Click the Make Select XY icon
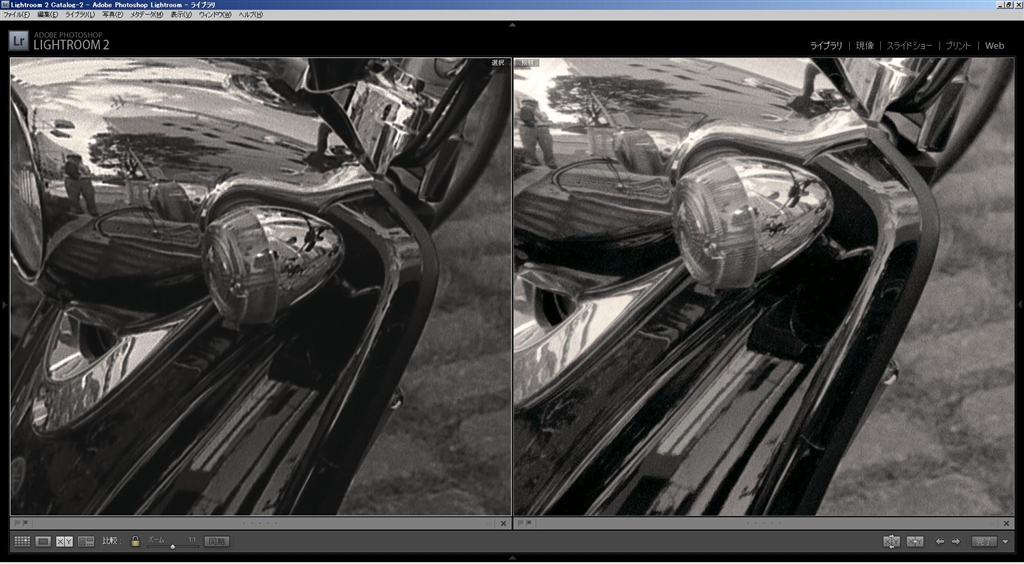The image size is (1024, 564). coord(915,541)
